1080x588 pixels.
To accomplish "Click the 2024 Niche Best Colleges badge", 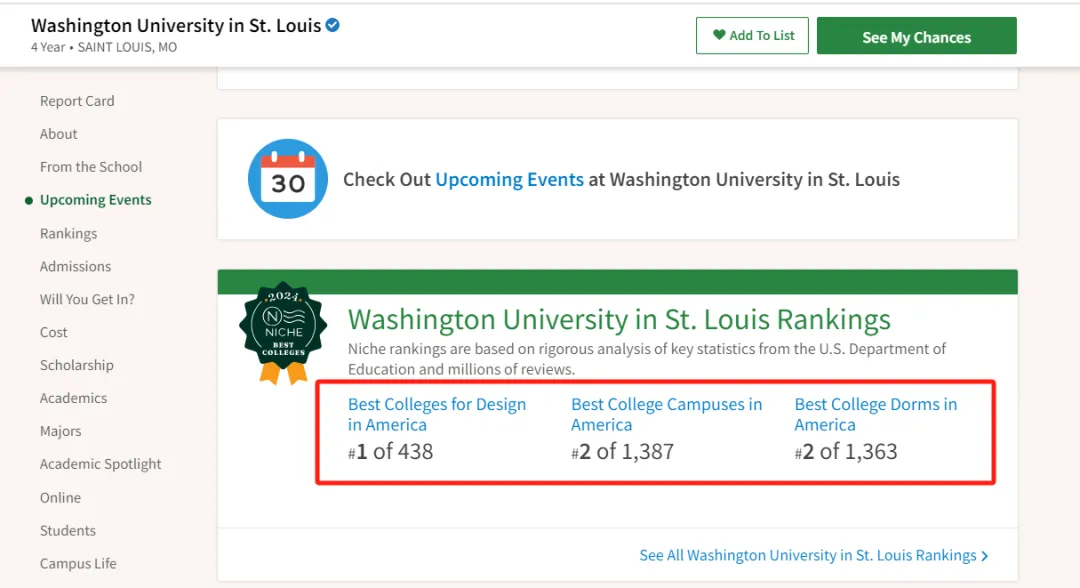I will point(283,333).
